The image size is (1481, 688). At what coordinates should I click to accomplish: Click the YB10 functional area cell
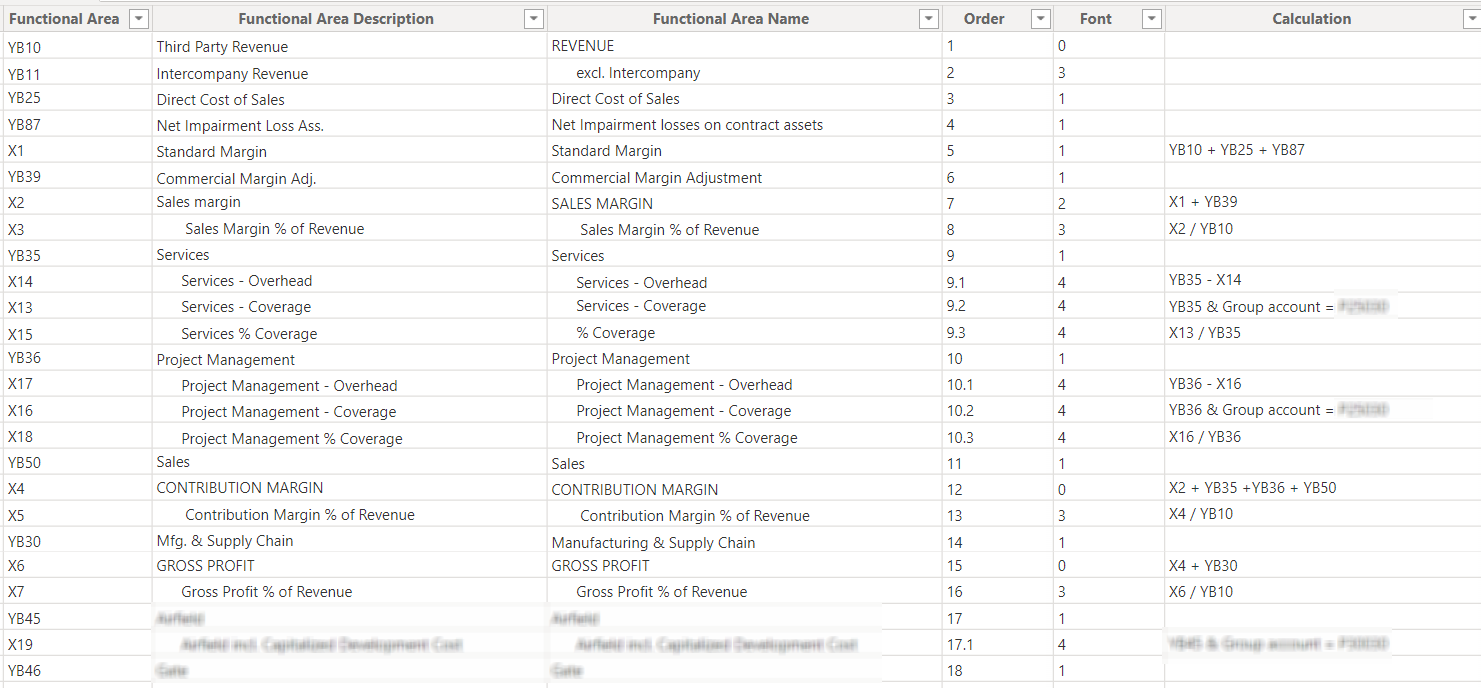coord(24,47)
